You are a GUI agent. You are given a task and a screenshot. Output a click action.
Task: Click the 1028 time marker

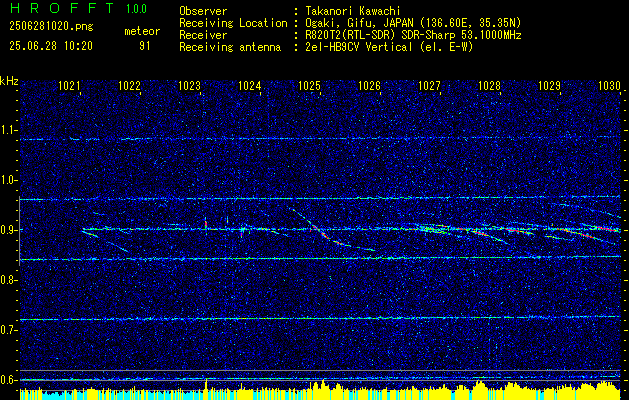(489, 85)
